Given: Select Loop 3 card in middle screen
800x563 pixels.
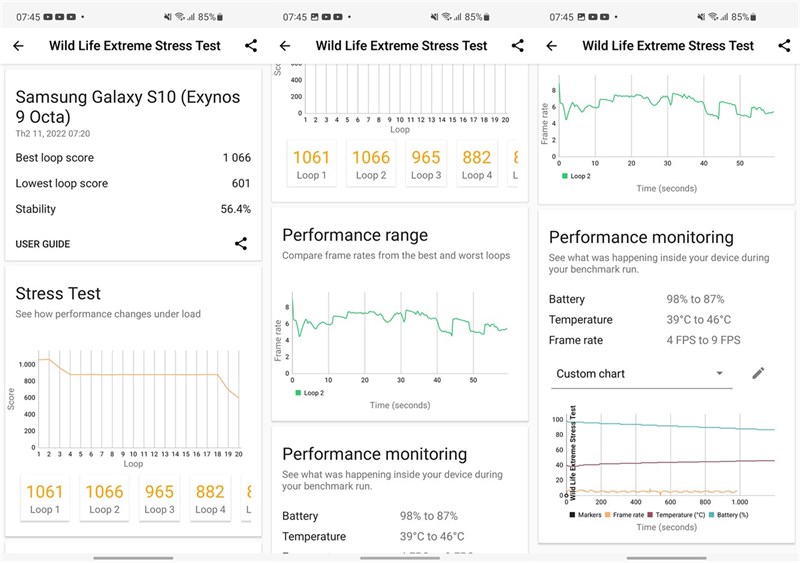Looking at the screenshot, I should coord(426,164).
